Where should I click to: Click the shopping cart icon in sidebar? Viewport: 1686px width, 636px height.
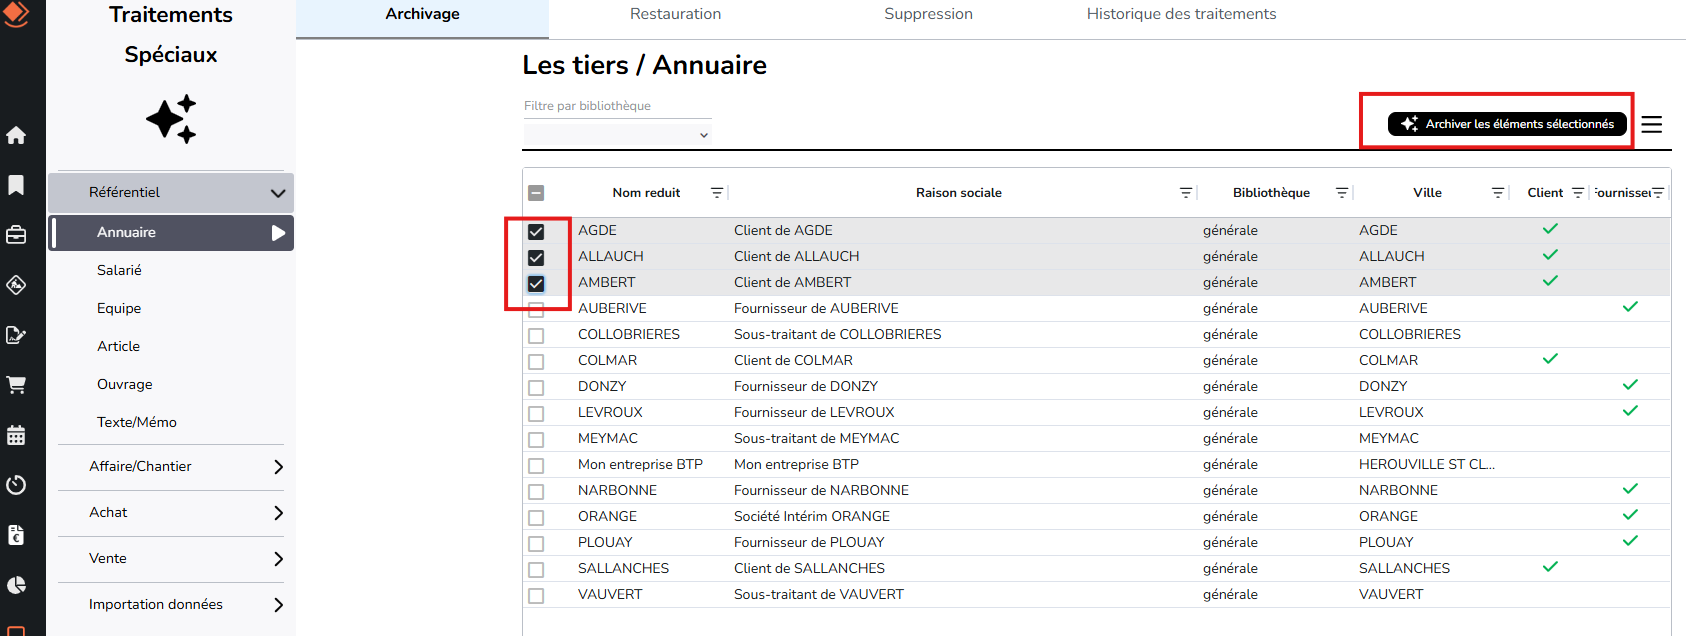(16, 385)
